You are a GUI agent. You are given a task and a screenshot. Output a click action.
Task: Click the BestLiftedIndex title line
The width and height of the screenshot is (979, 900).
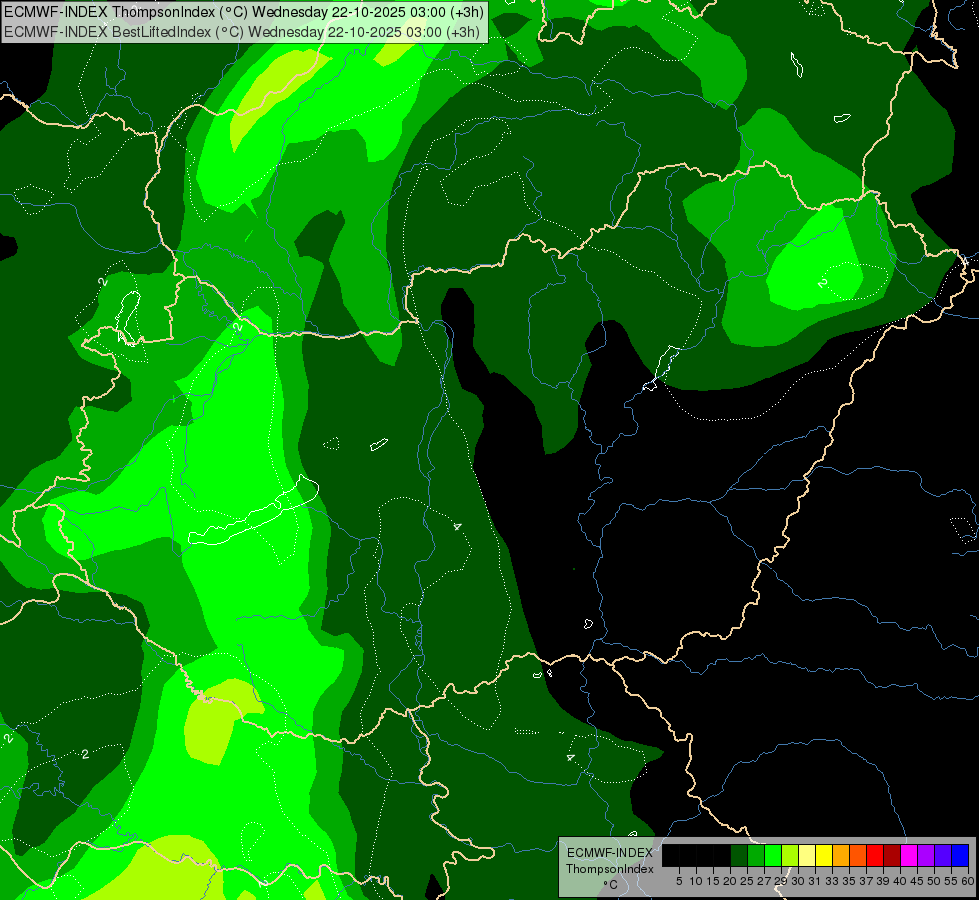point(242,32)
